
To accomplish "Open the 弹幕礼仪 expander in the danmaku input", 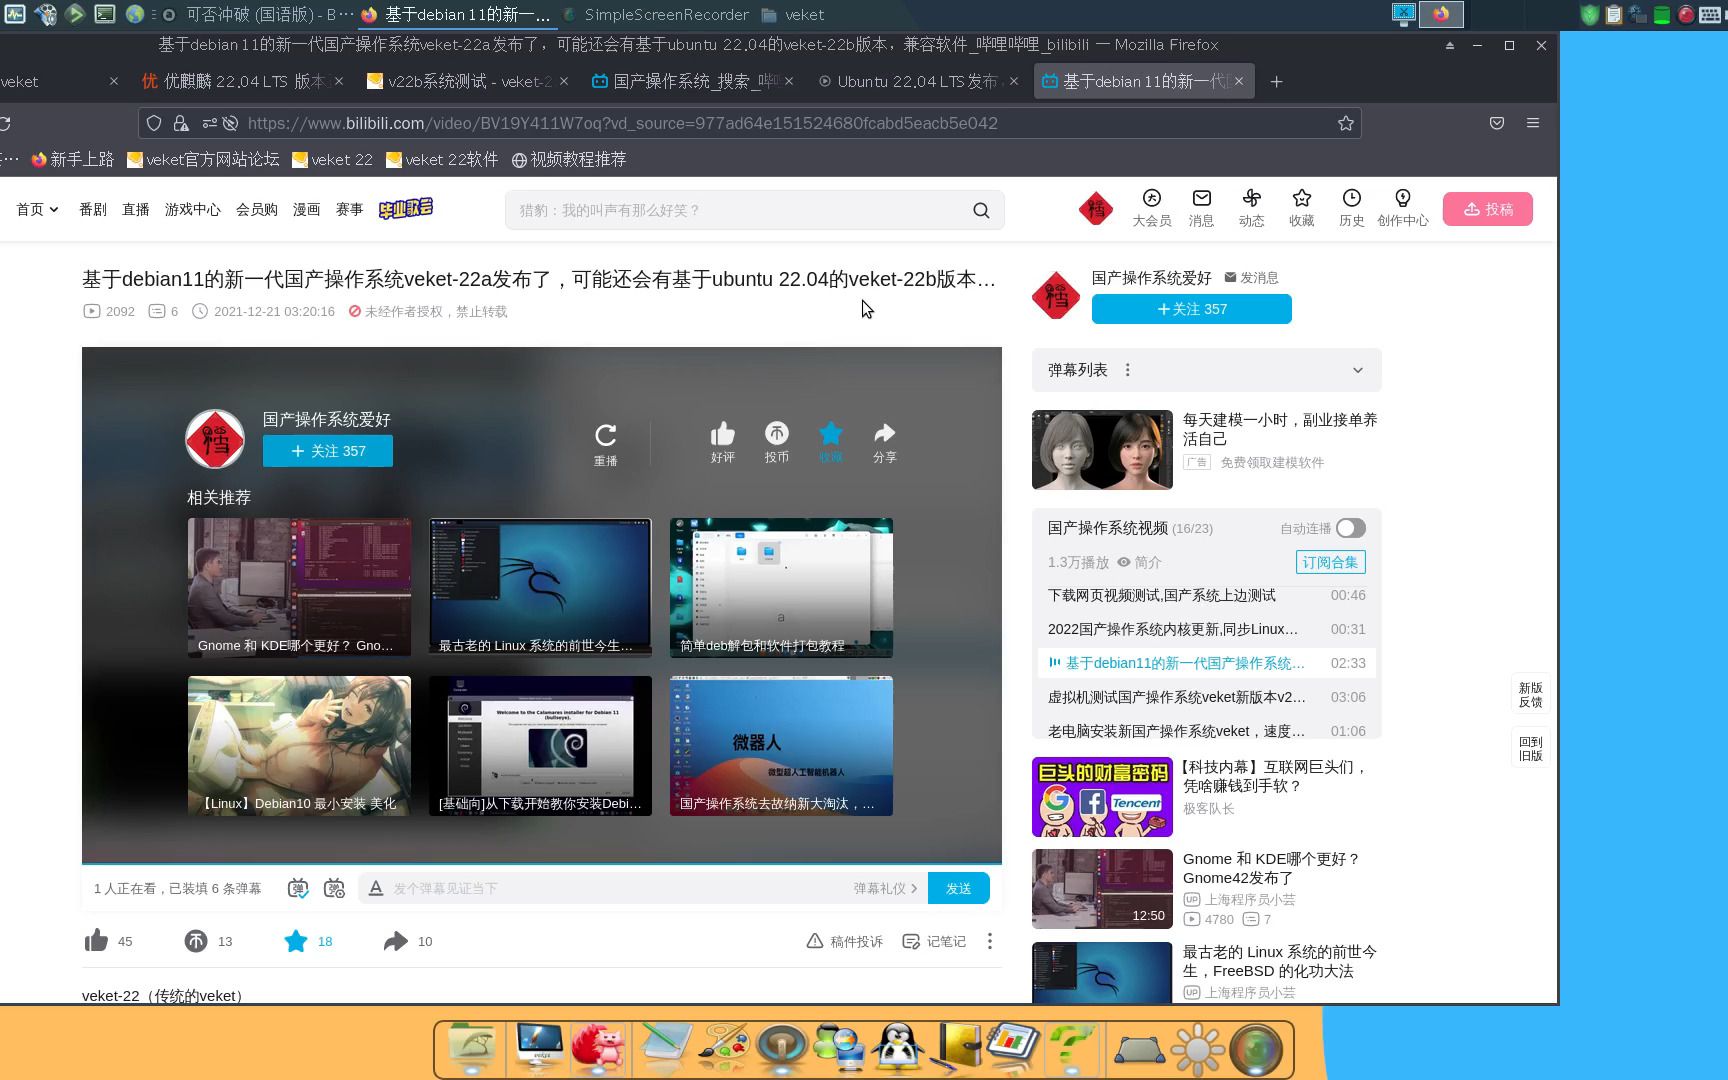I will tap(885, 888).
